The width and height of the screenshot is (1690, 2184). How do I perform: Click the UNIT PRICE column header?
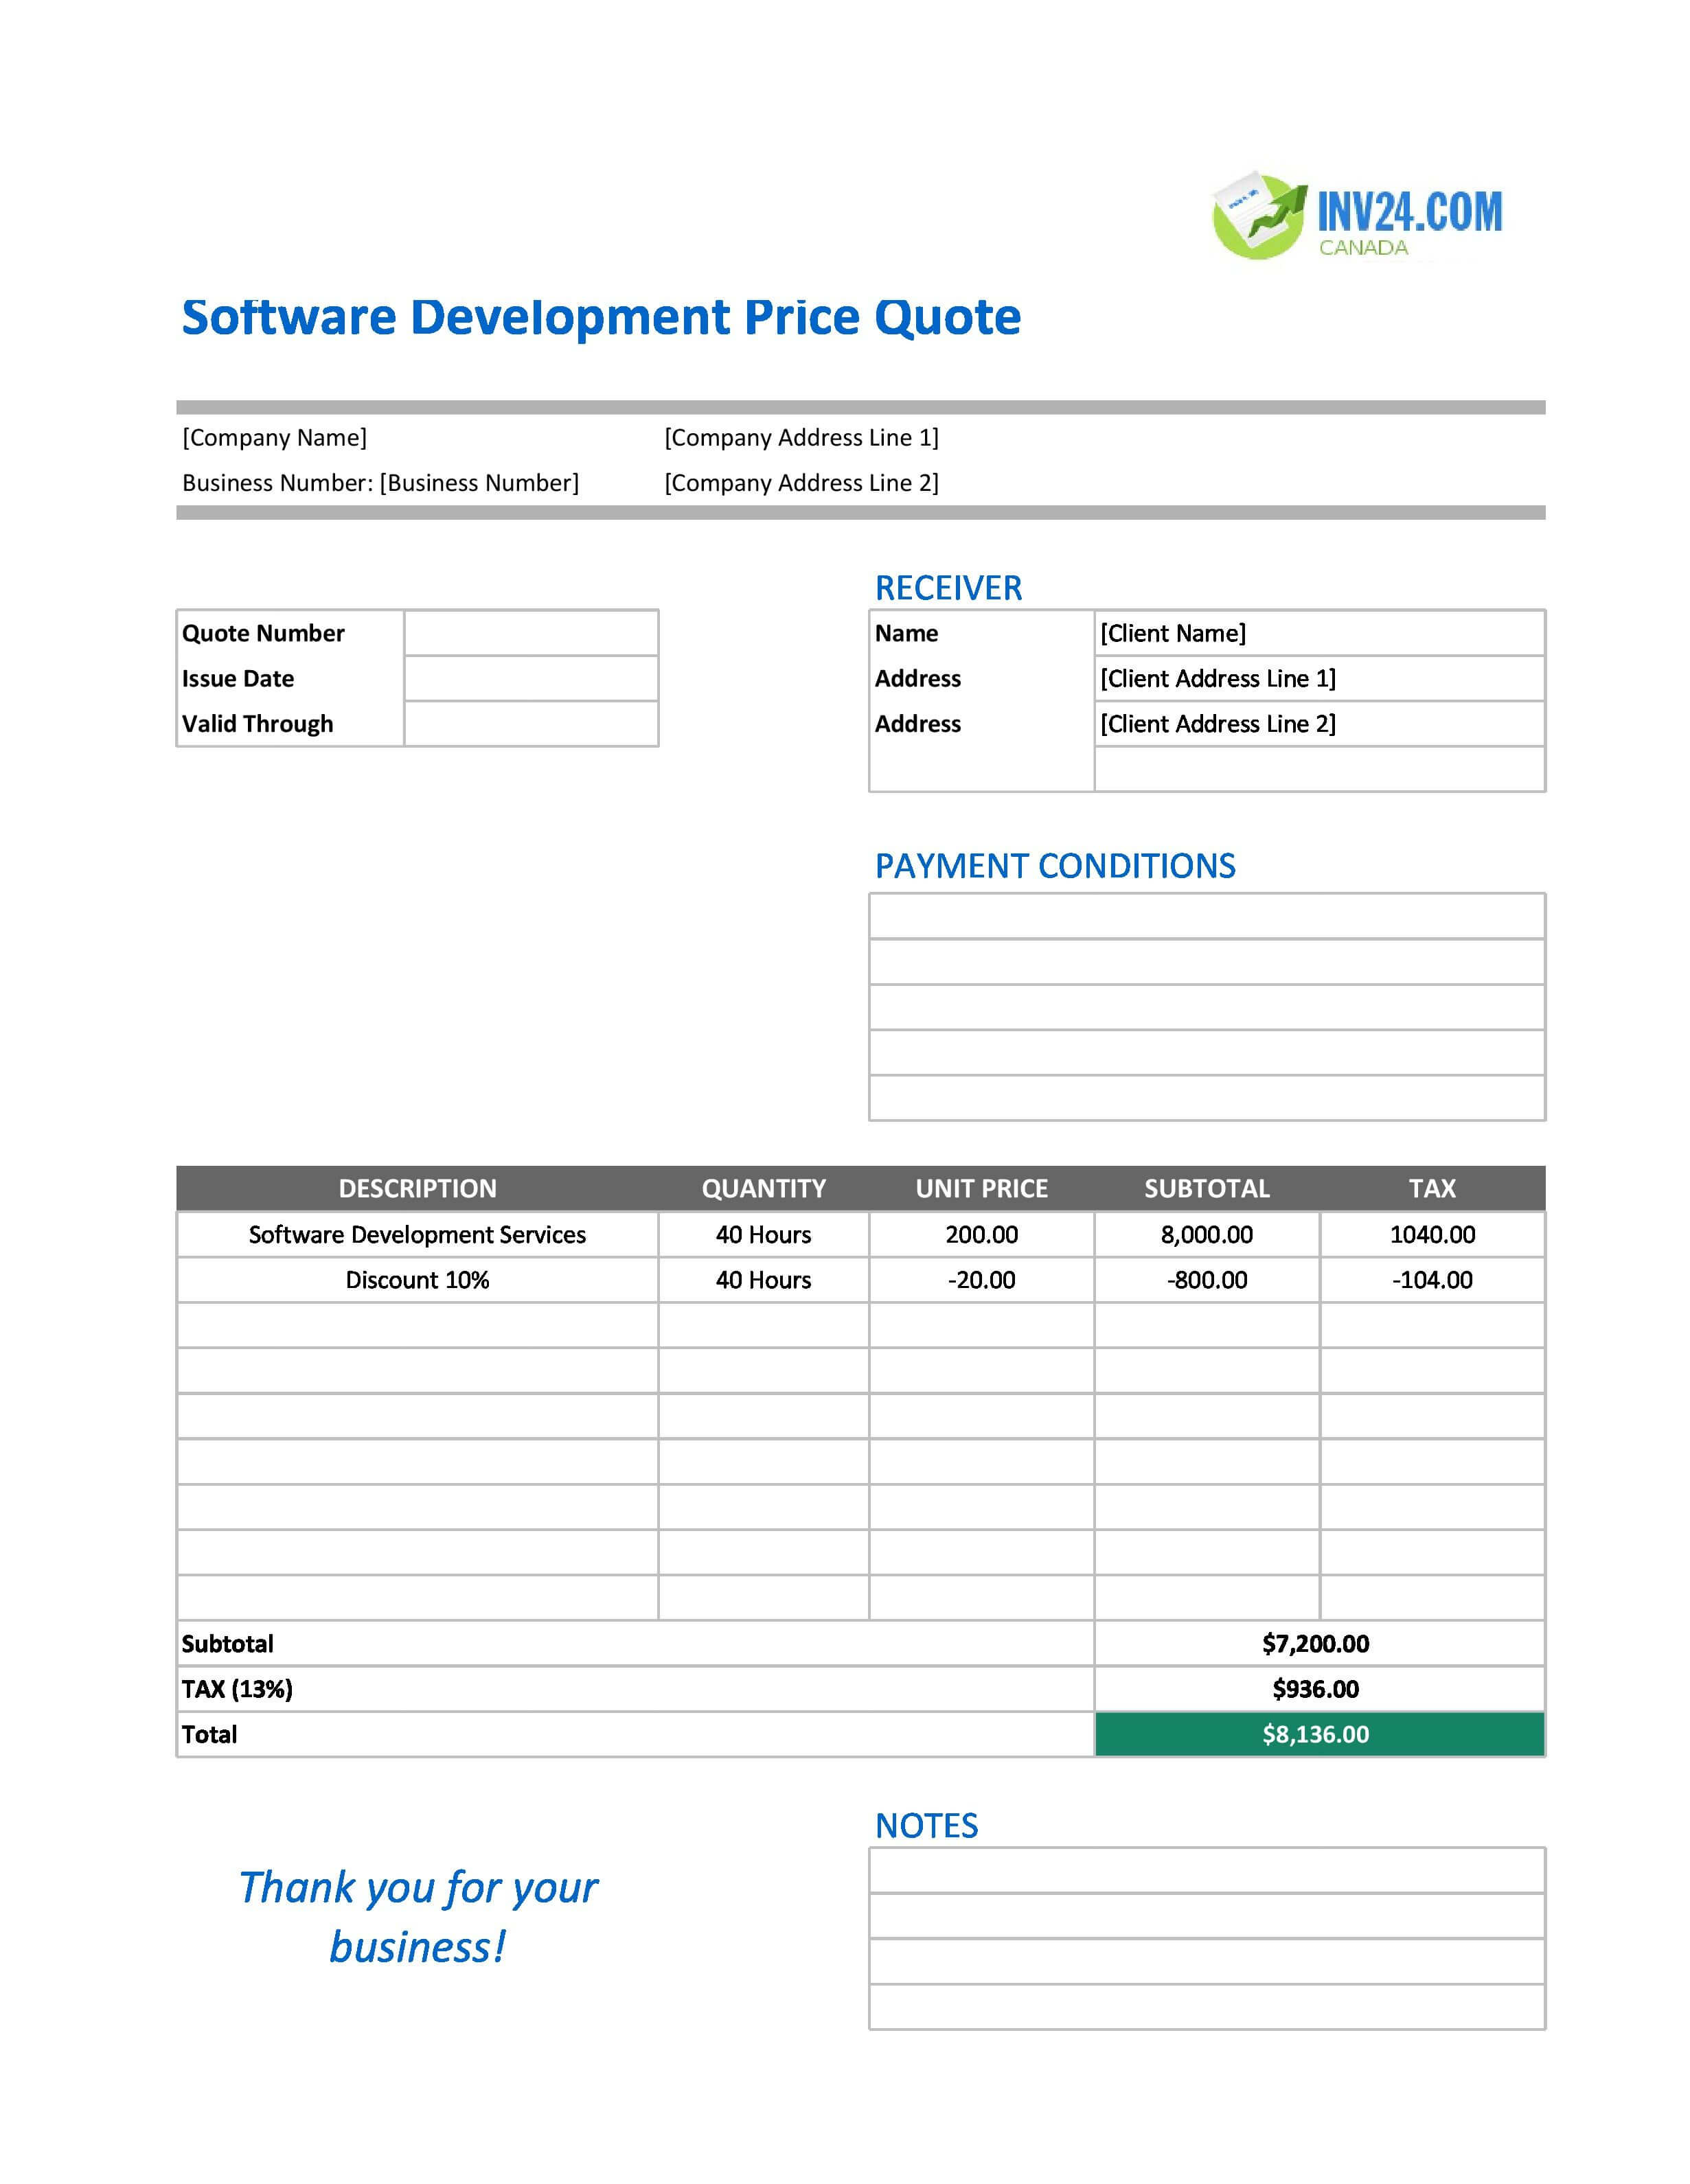[981, 1188]
